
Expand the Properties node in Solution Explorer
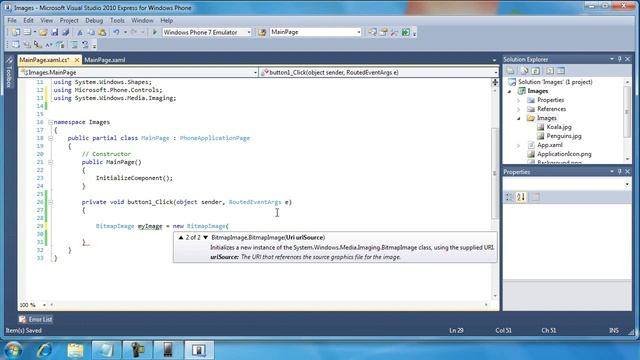519,100
